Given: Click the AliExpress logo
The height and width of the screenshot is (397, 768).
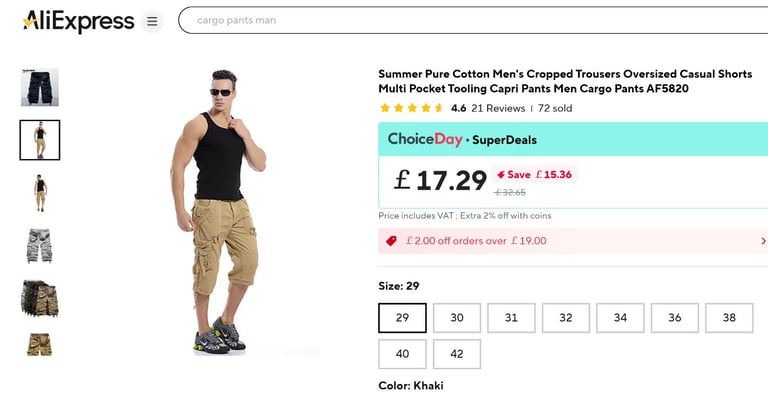Looking at the screenshot, I should pos(78,21).
